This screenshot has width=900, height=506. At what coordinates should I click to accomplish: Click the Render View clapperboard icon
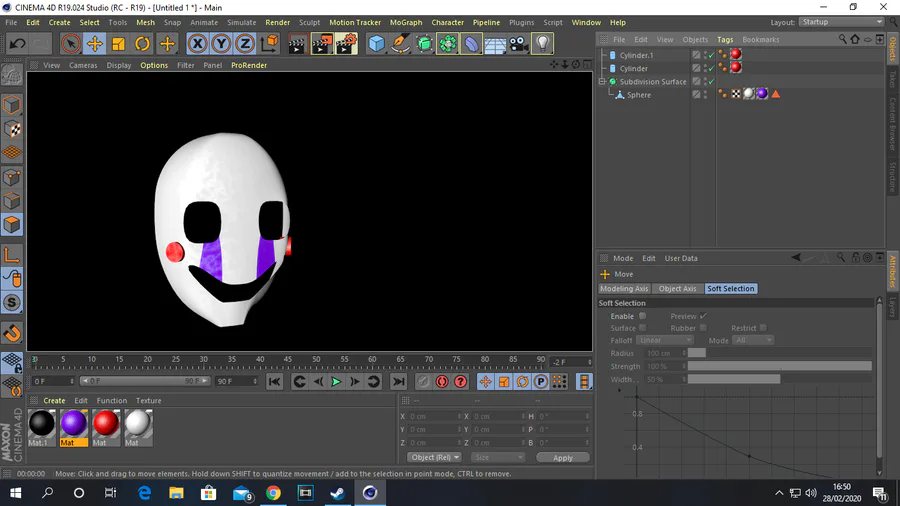click(297, 44)
